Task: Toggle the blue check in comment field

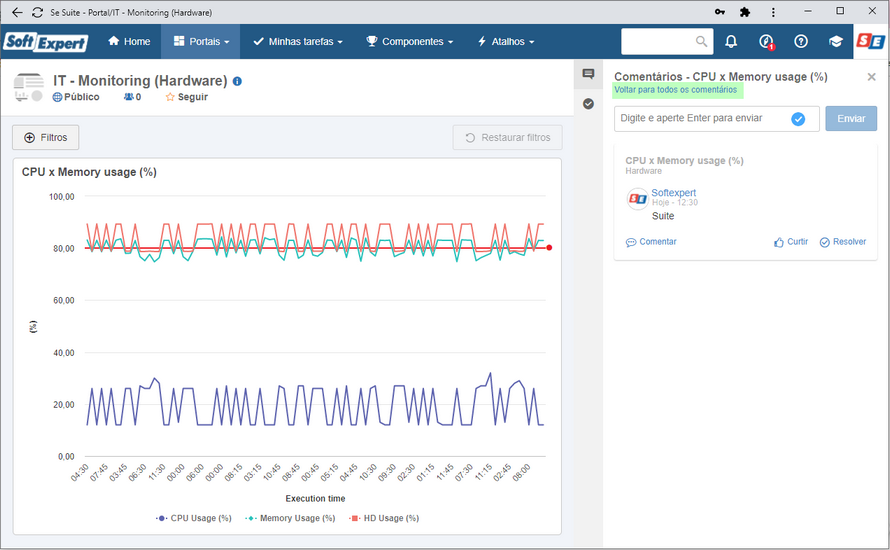Action: point(798,119)
